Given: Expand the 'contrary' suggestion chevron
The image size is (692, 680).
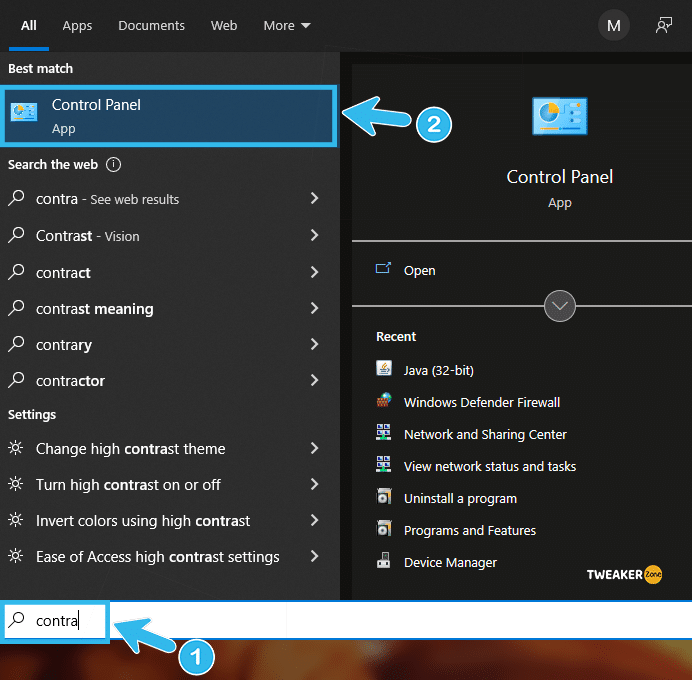Looking at the screenshot, I should (314, 344).
